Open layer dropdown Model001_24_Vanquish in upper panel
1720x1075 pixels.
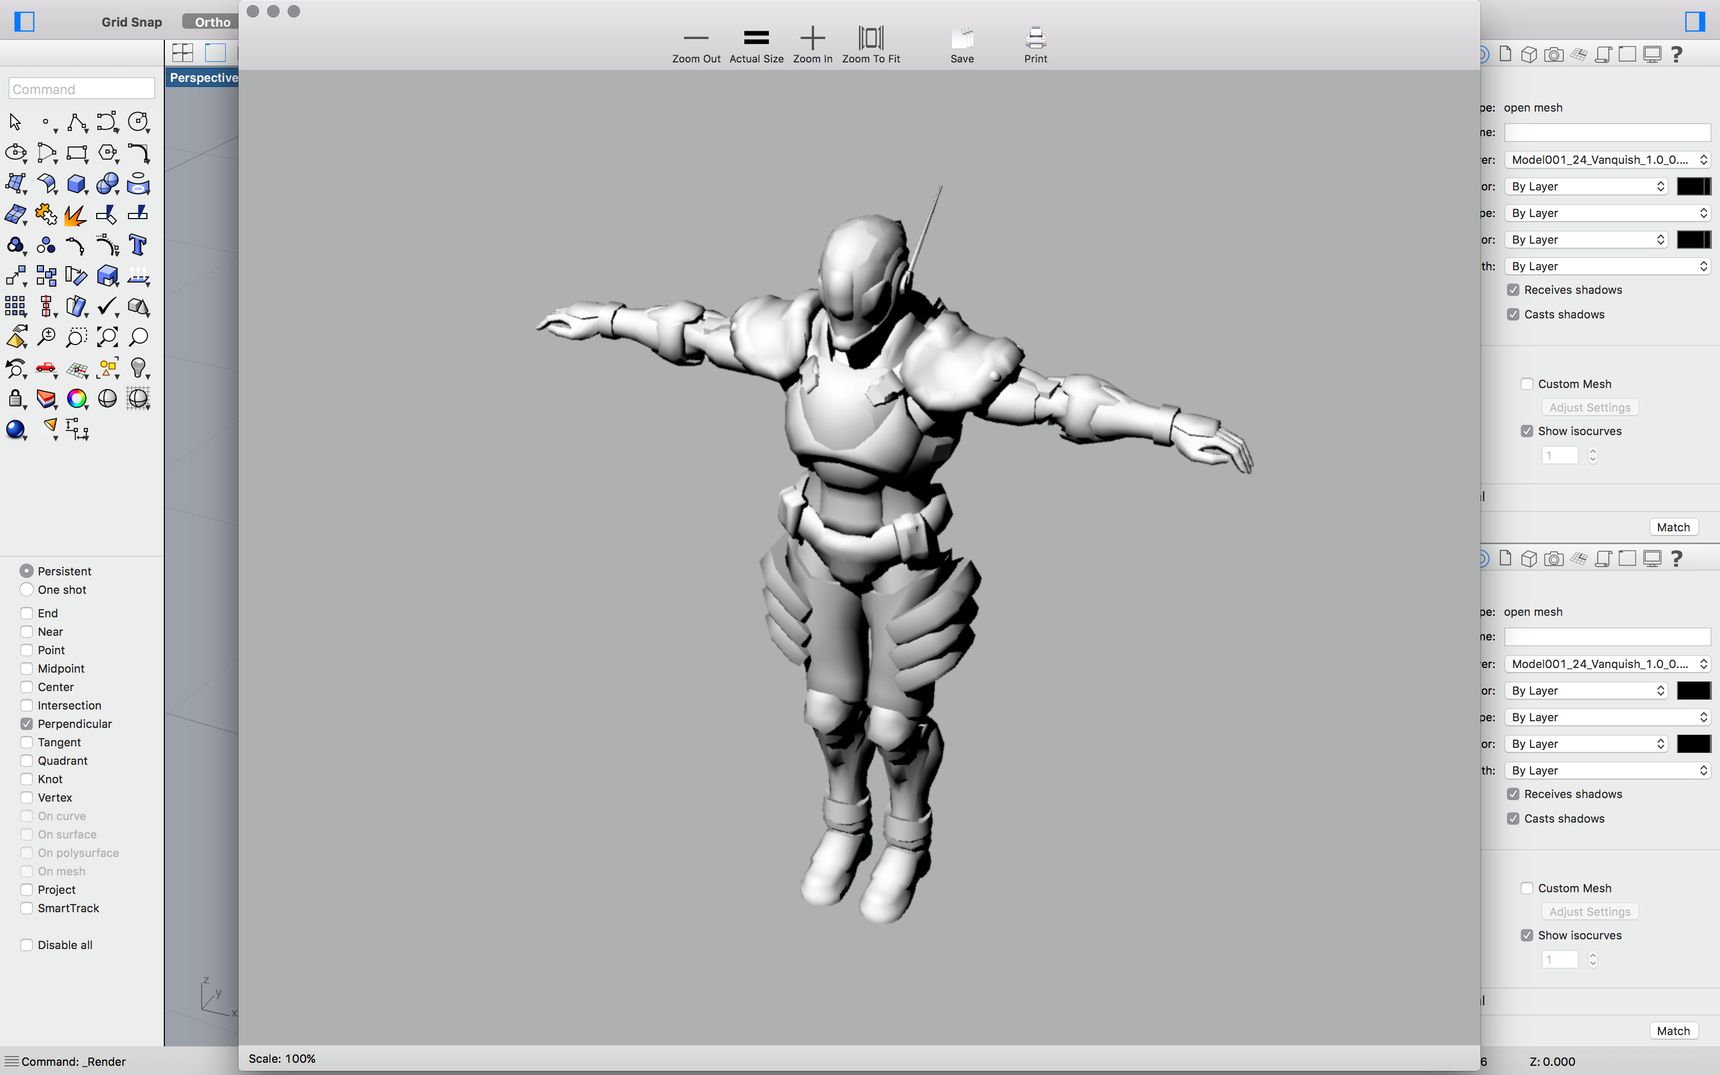[x=1607, y=160]
